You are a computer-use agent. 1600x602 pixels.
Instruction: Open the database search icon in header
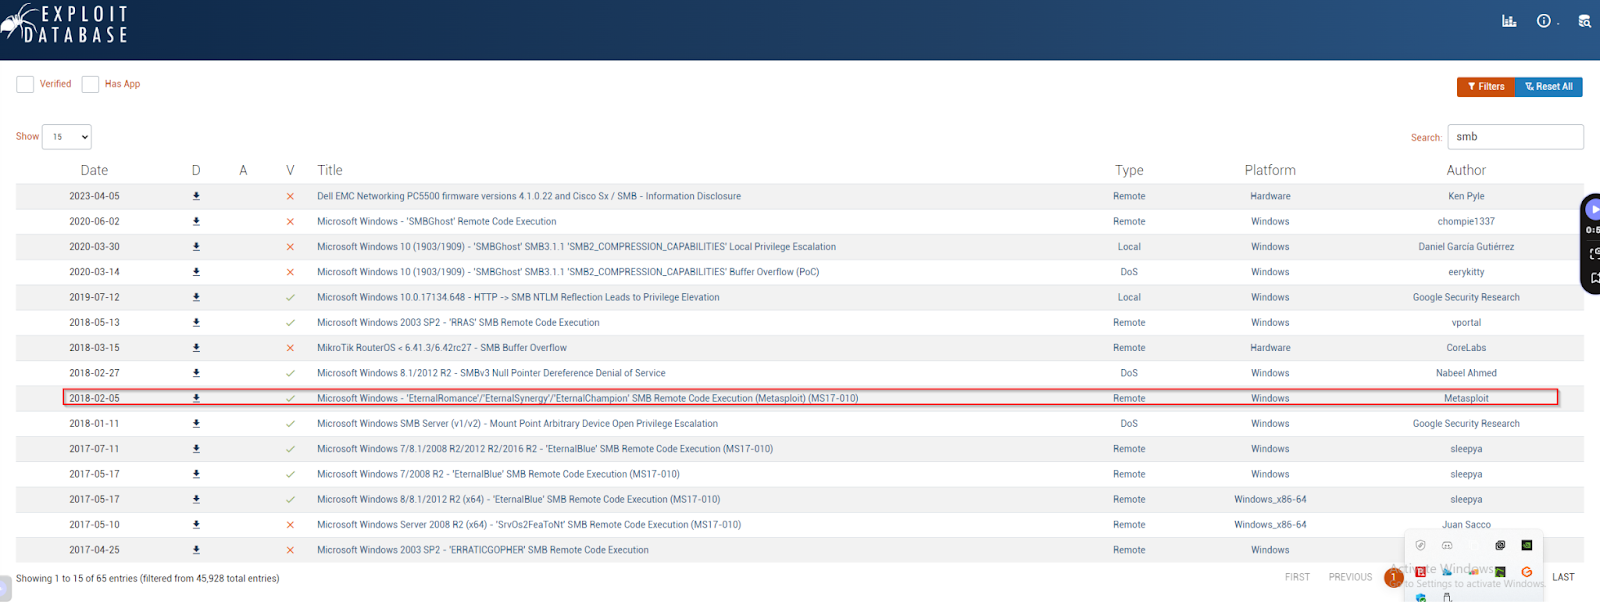tap(1584, 21)
